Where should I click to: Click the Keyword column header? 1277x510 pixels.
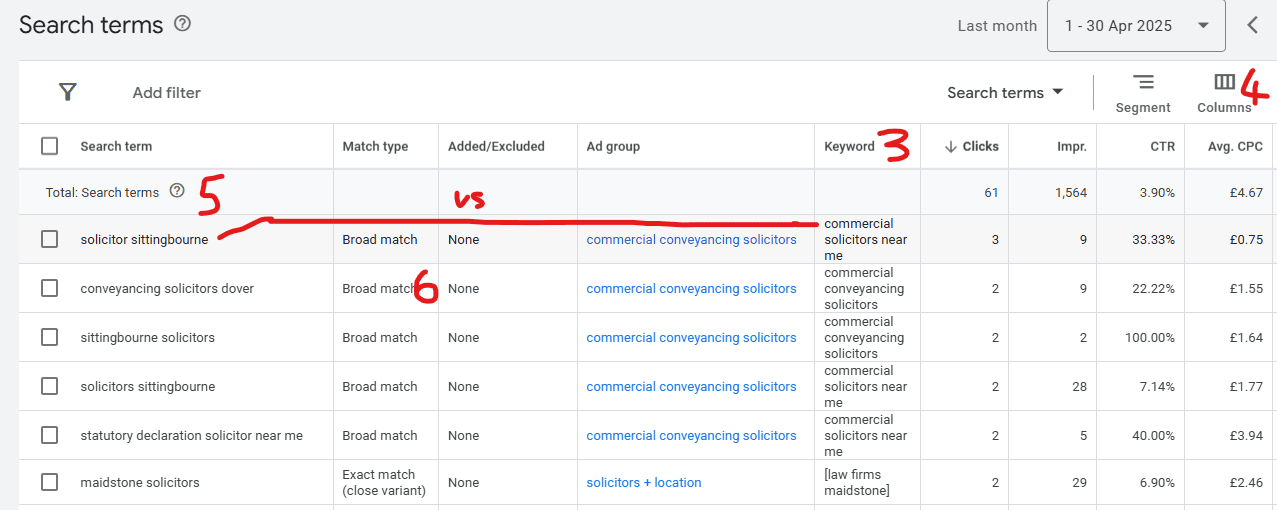point(849,146)
